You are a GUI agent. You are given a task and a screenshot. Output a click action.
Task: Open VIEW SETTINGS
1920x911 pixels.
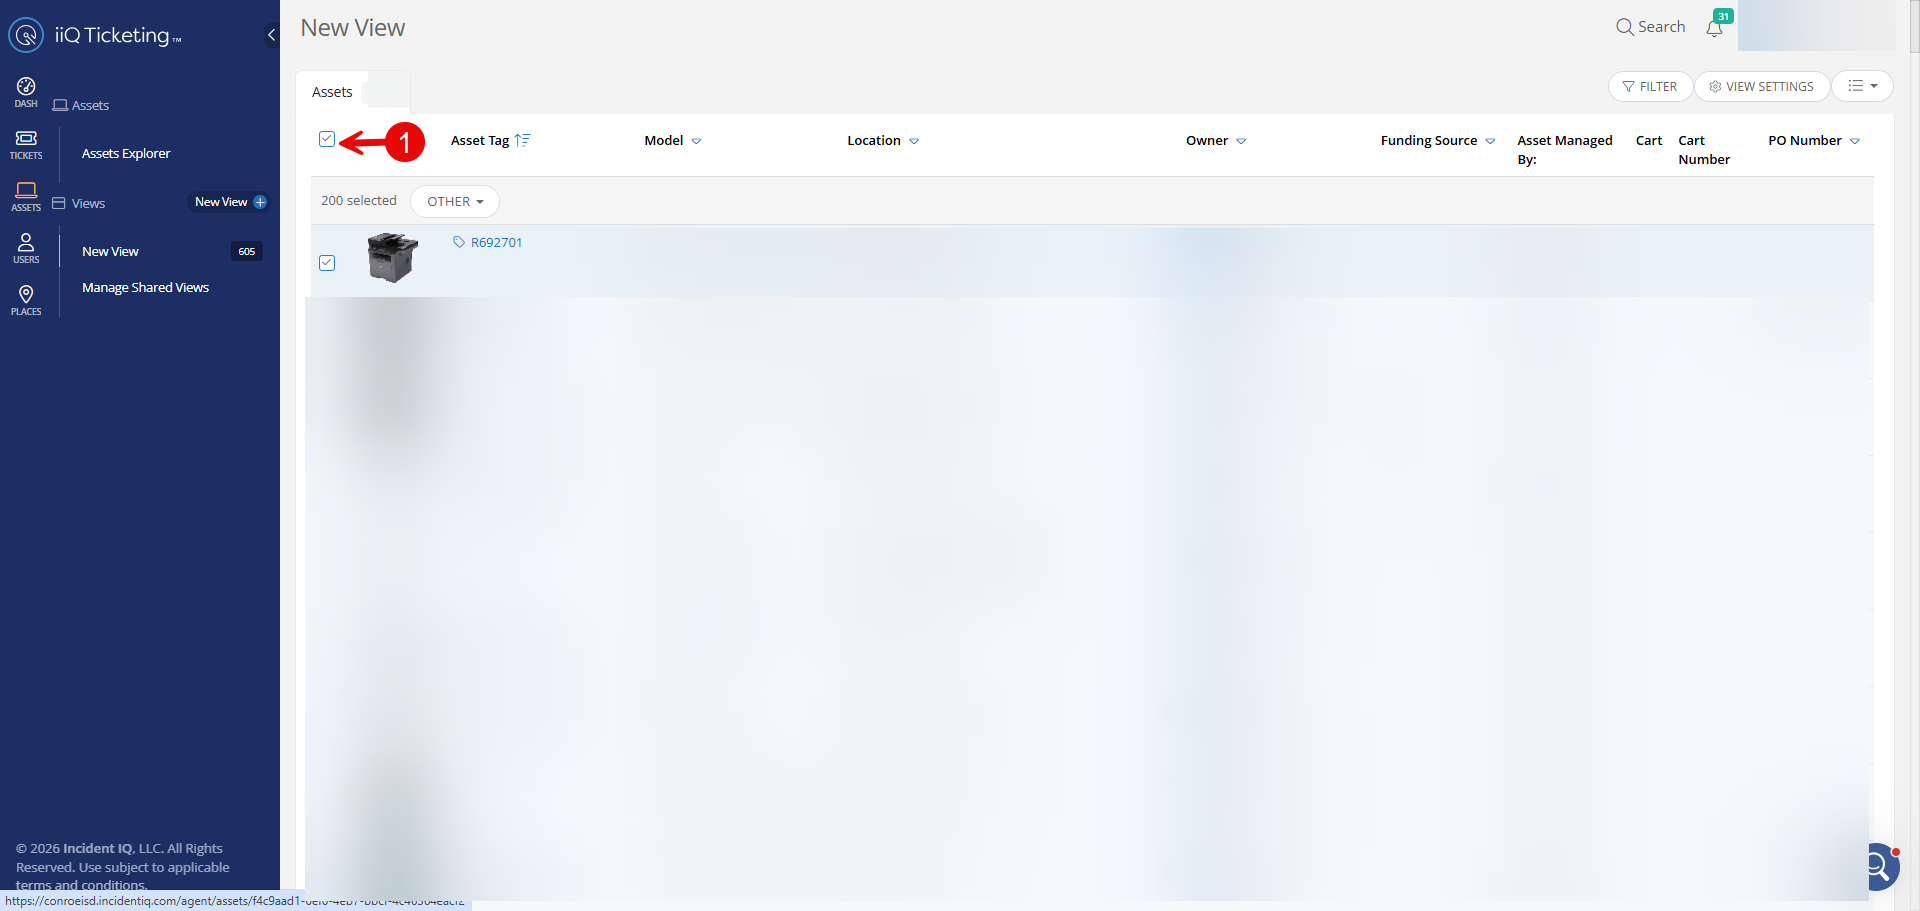tap(1762, 87)
